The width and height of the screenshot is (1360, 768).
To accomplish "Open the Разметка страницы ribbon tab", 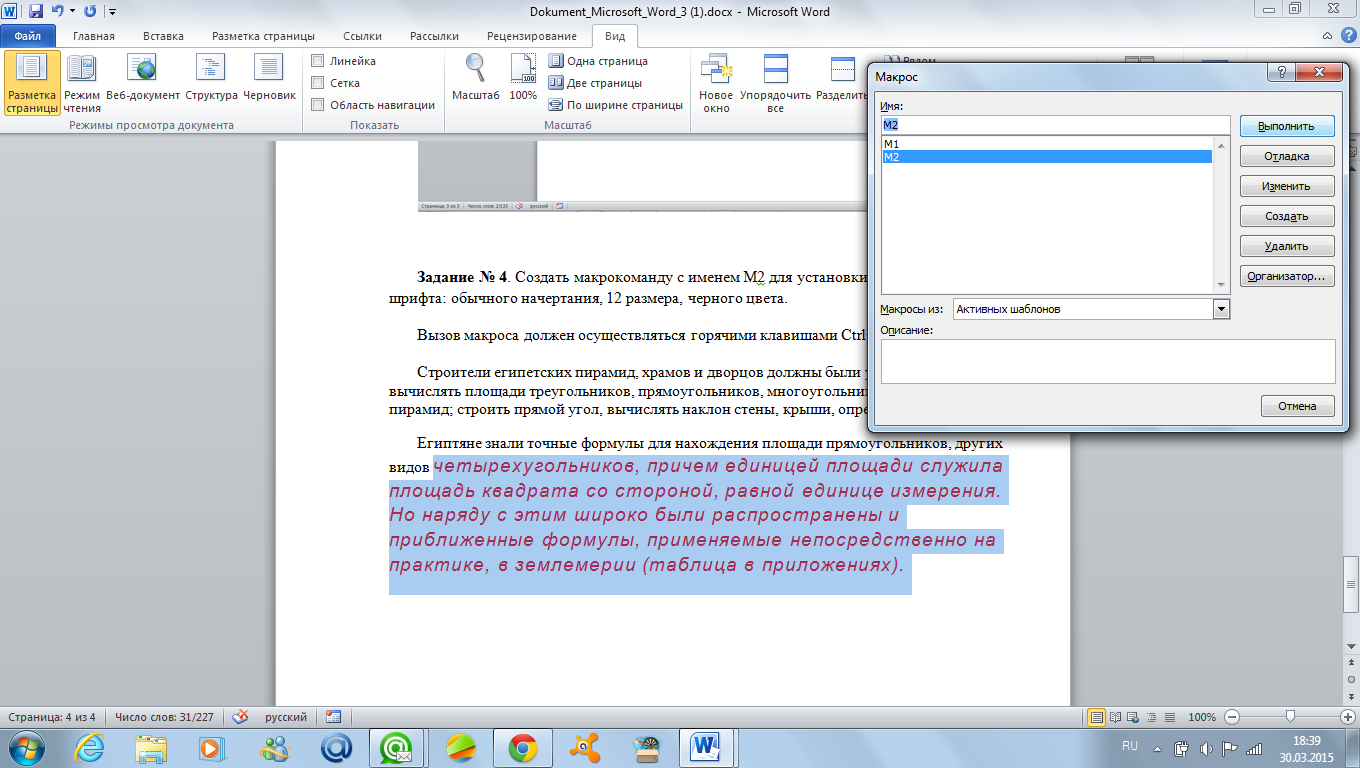I will pos(261,35).
